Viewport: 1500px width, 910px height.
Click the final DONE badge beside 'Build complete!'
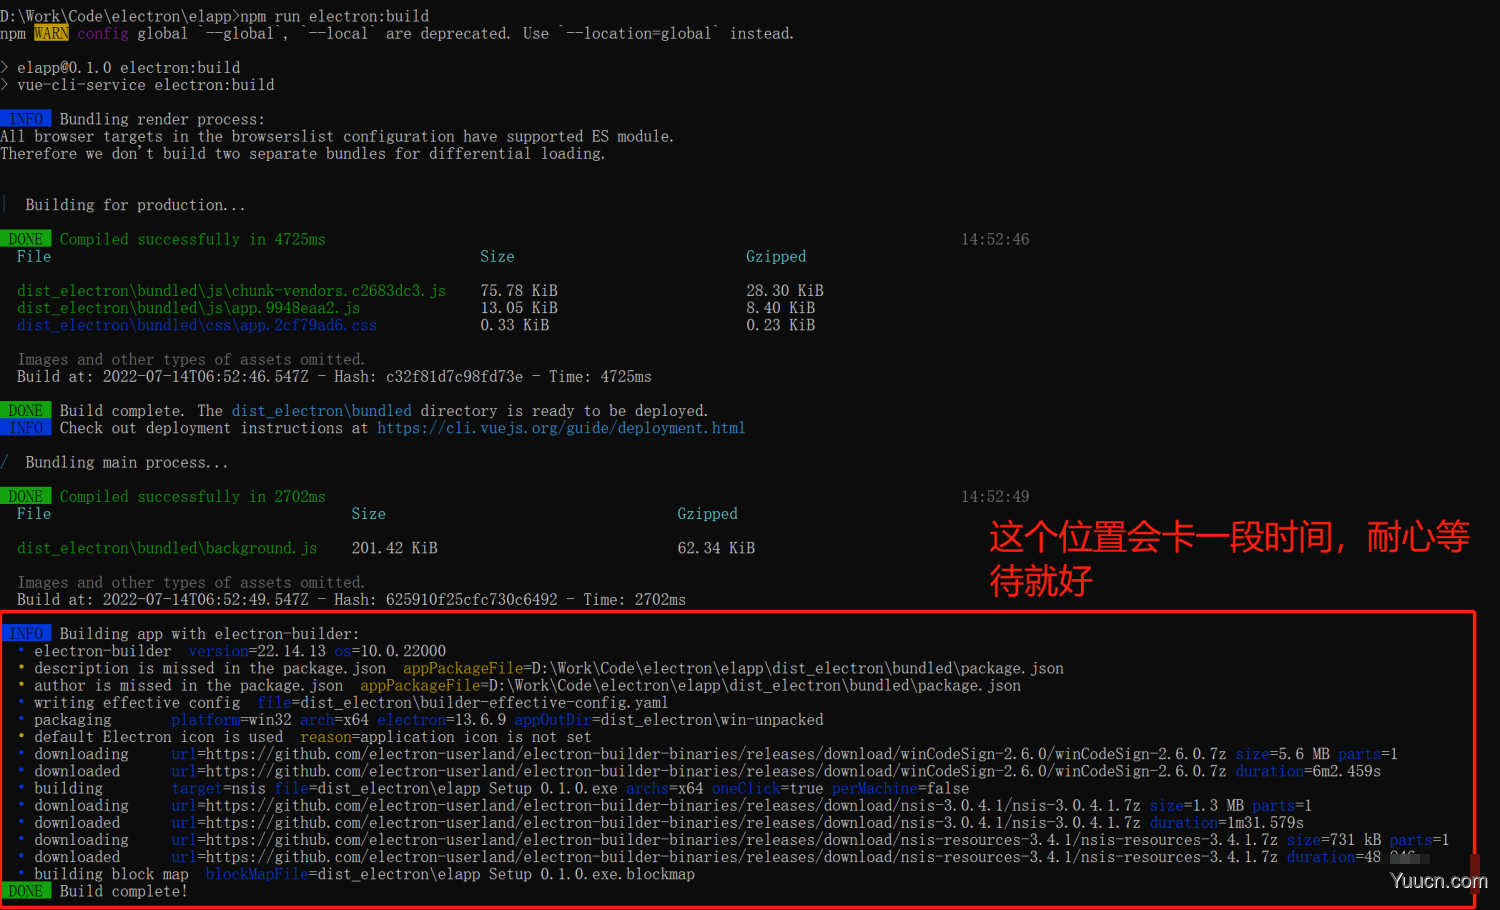26,891
